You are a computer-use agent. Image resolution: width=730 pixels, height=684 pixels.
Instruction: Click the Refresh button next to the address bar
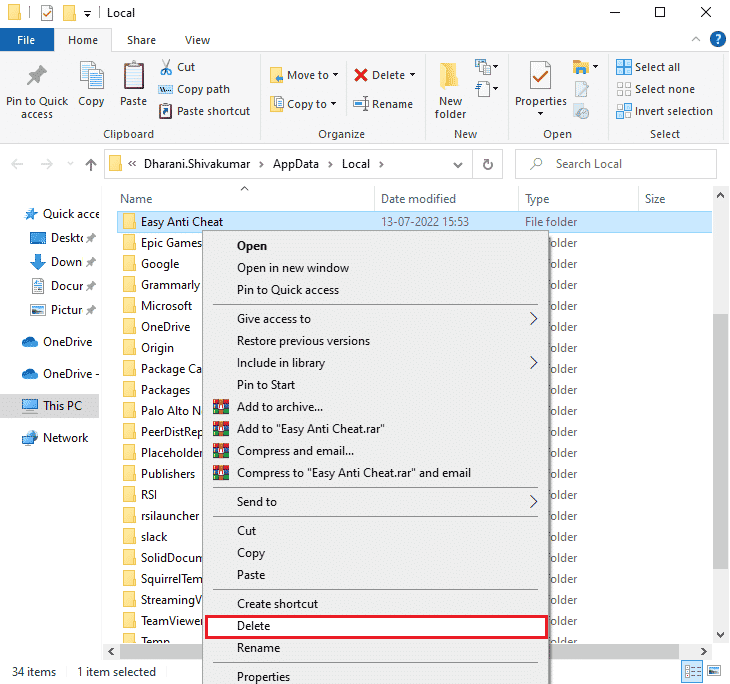point(487,164)
